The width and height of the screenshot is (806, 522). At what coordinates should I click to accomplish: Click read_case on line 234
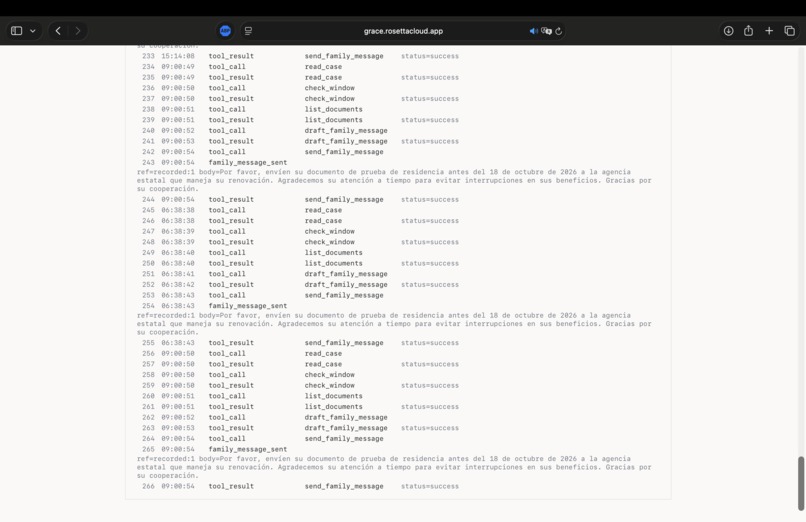pos(323,67)
